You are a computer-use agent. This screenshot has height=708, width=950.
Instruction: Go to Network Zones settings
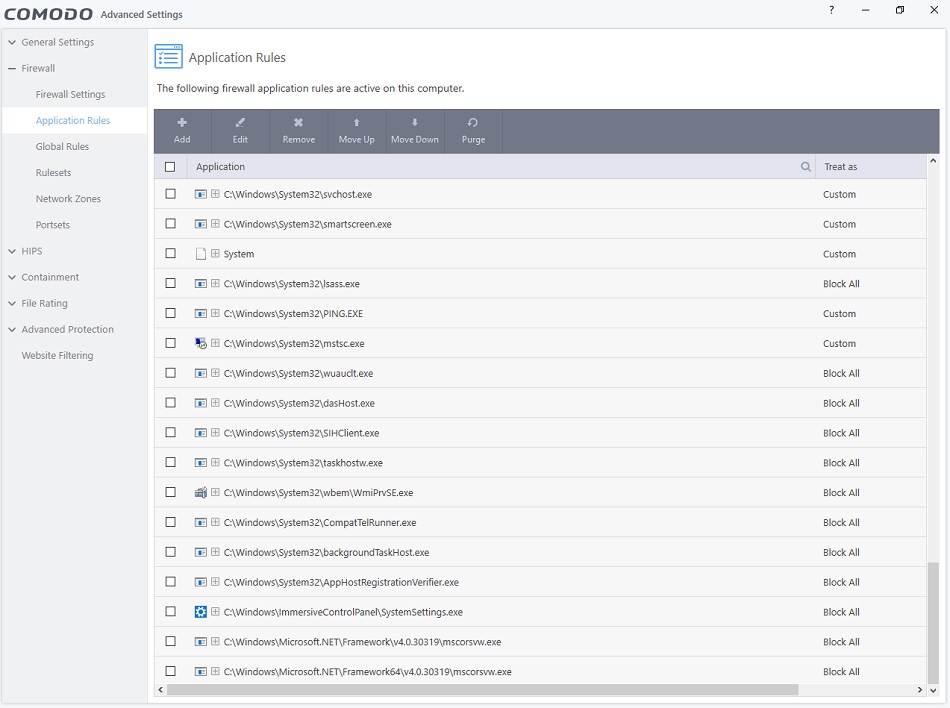click(68, 199)
